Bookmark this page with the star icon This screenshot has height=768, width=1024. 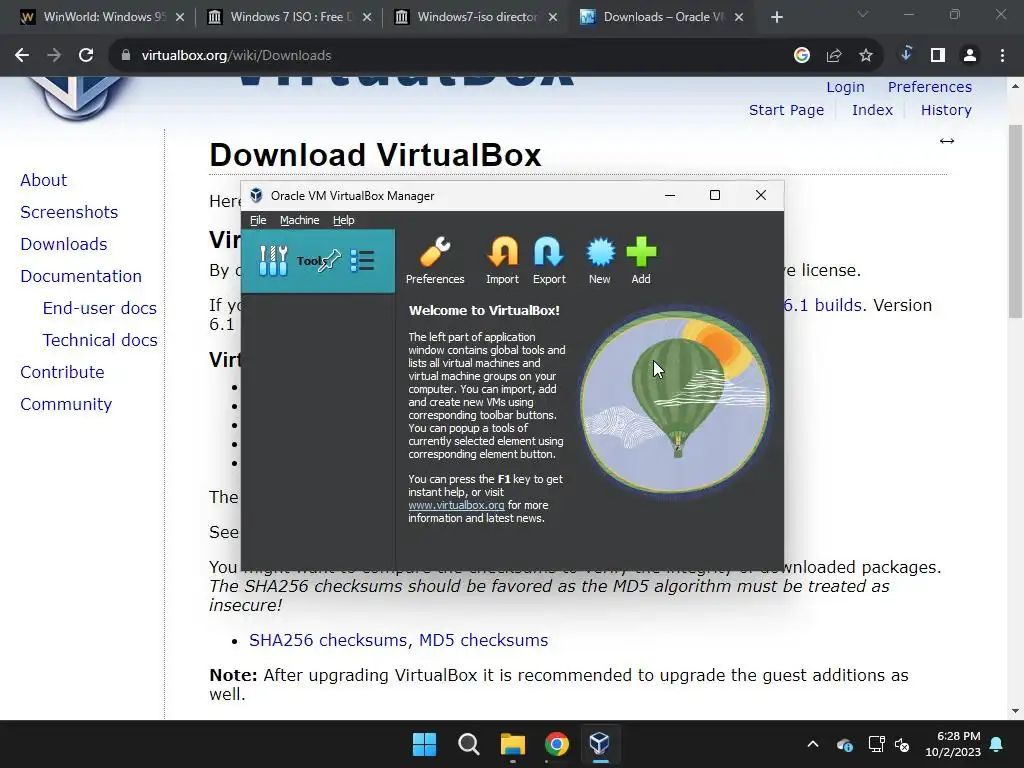(866, 56)
